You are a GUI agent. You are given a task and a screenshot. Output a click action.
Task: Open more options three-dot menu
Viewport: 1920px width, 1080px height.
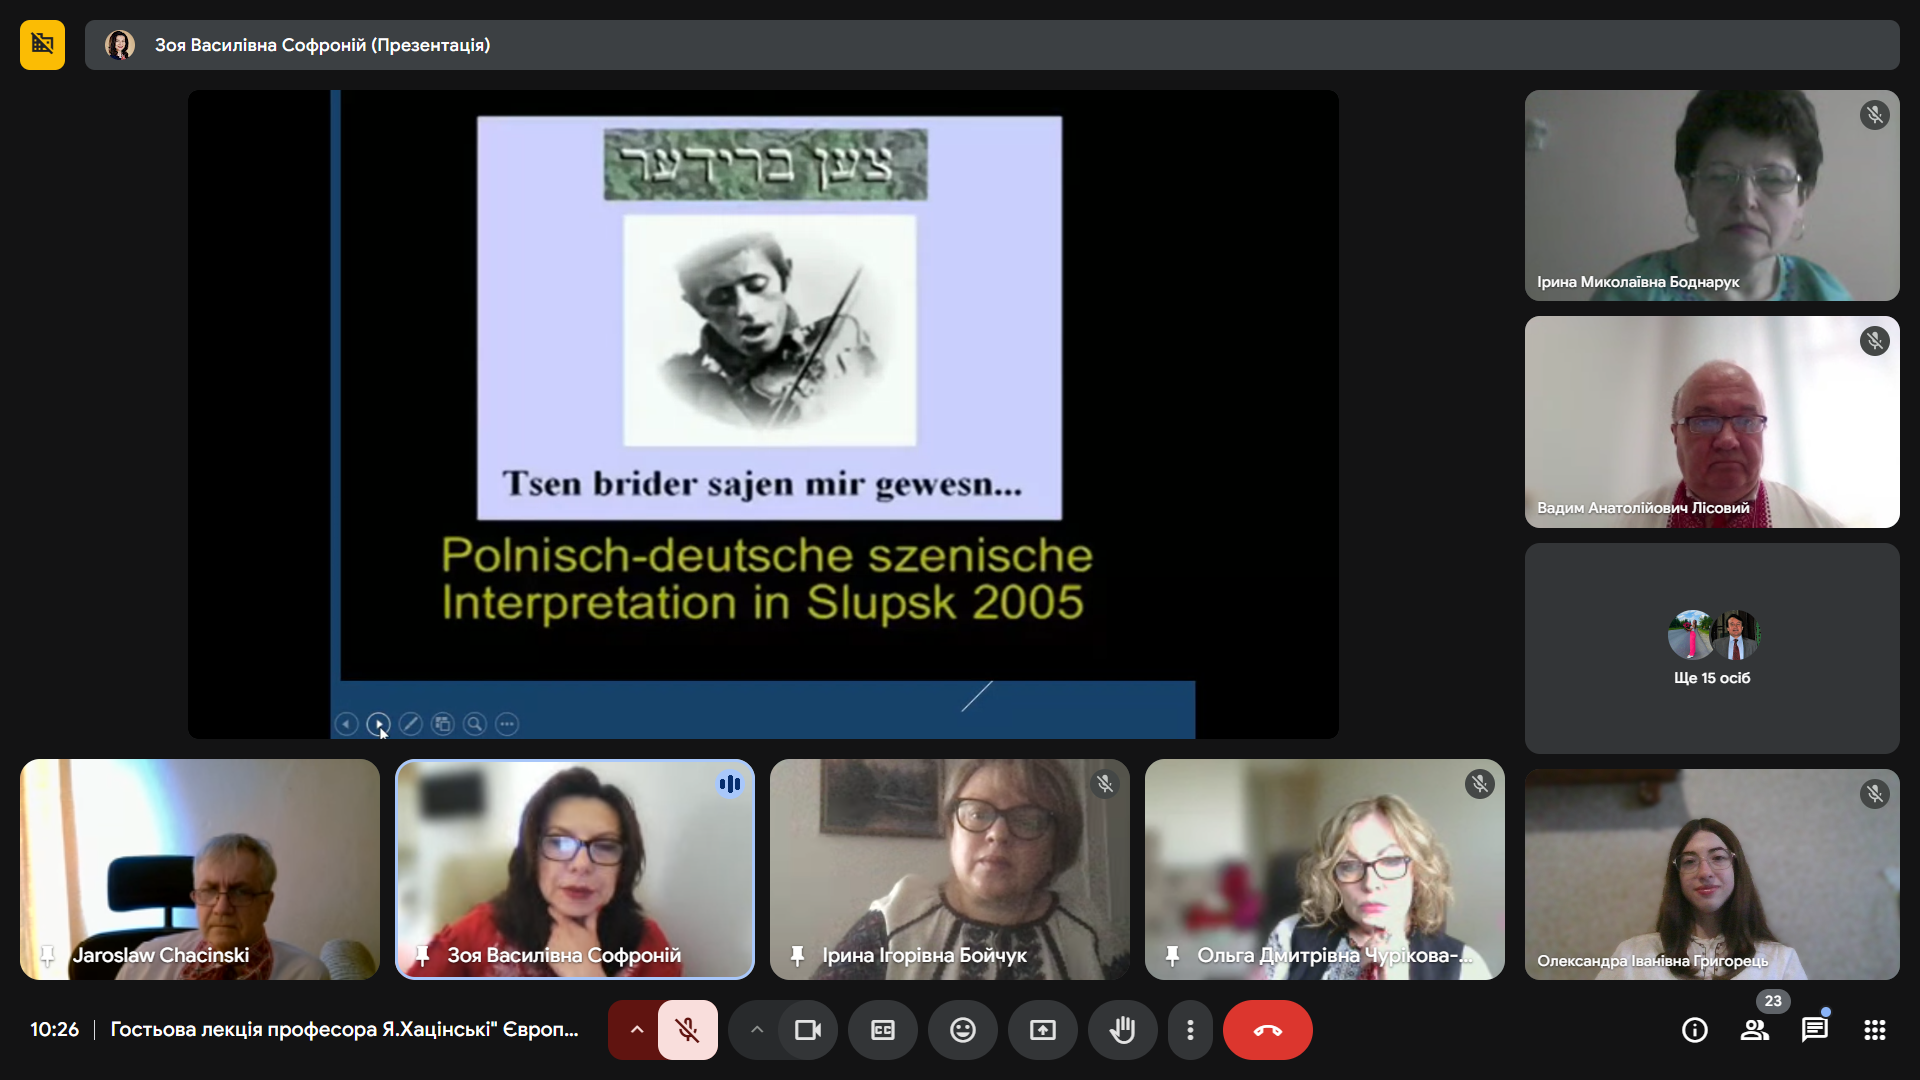tap(1190, 1030)
